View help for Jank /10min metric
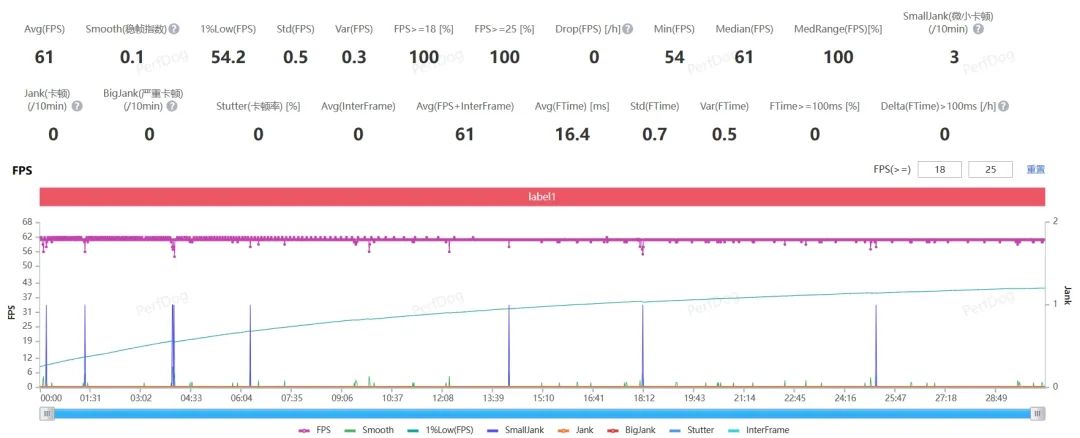Image resolution: width=1080 pixels, height=438 pixels. click(77, 106)
